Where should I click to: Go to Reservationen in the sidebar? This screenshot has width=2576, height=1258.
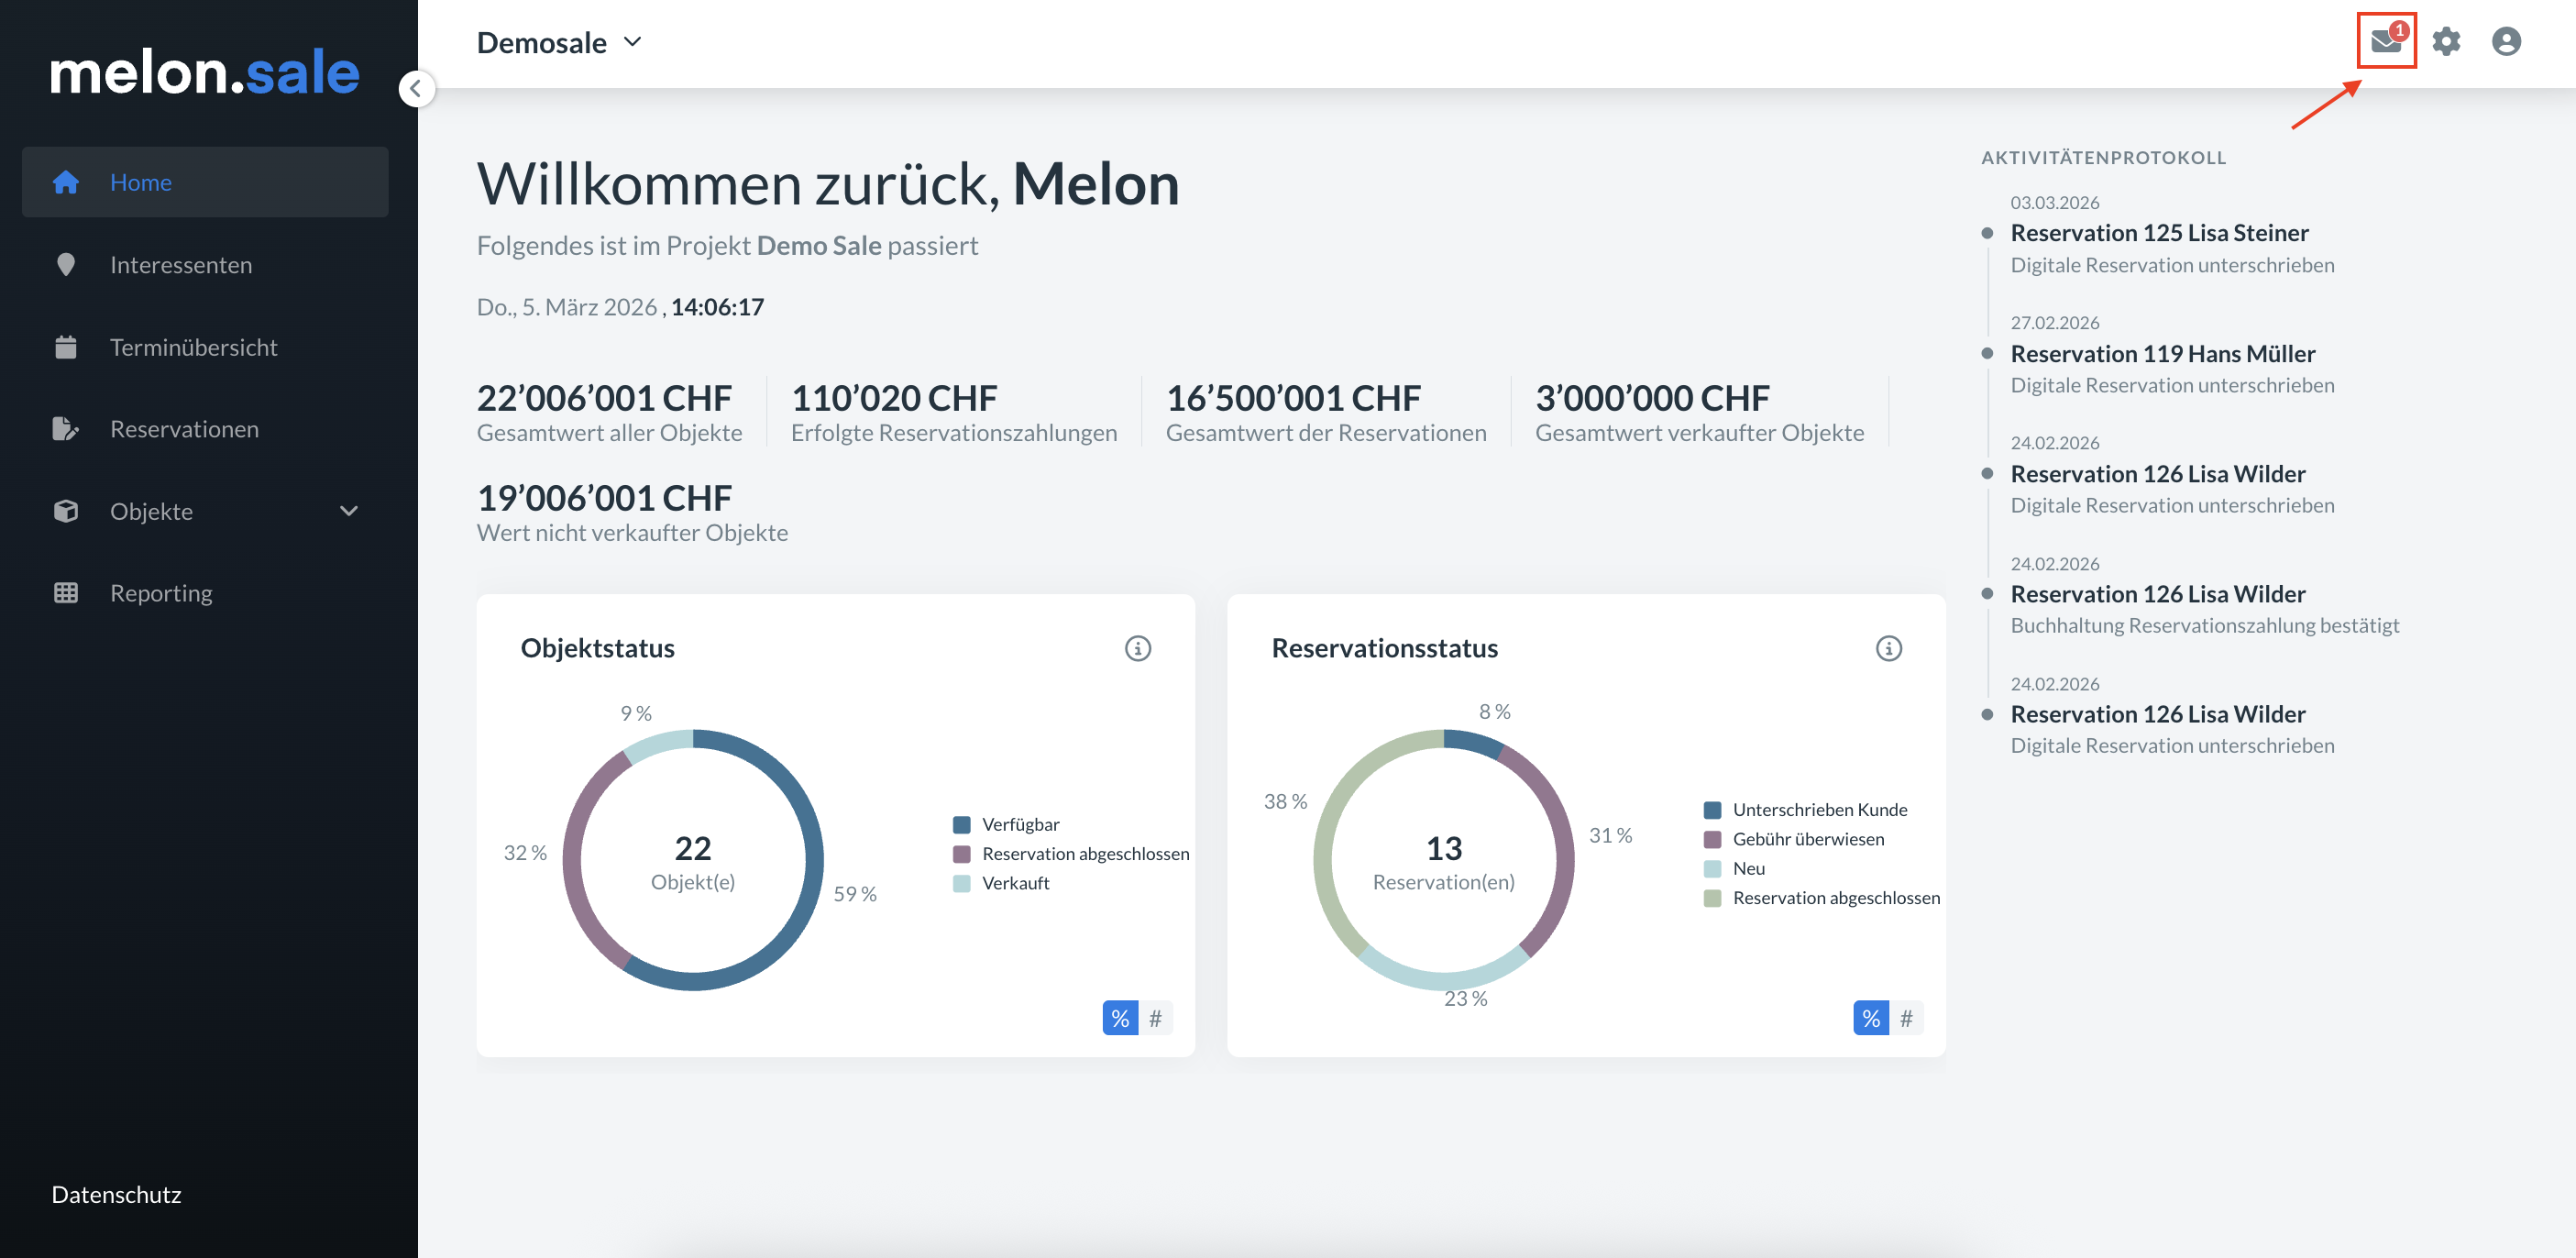coord(184,429)
